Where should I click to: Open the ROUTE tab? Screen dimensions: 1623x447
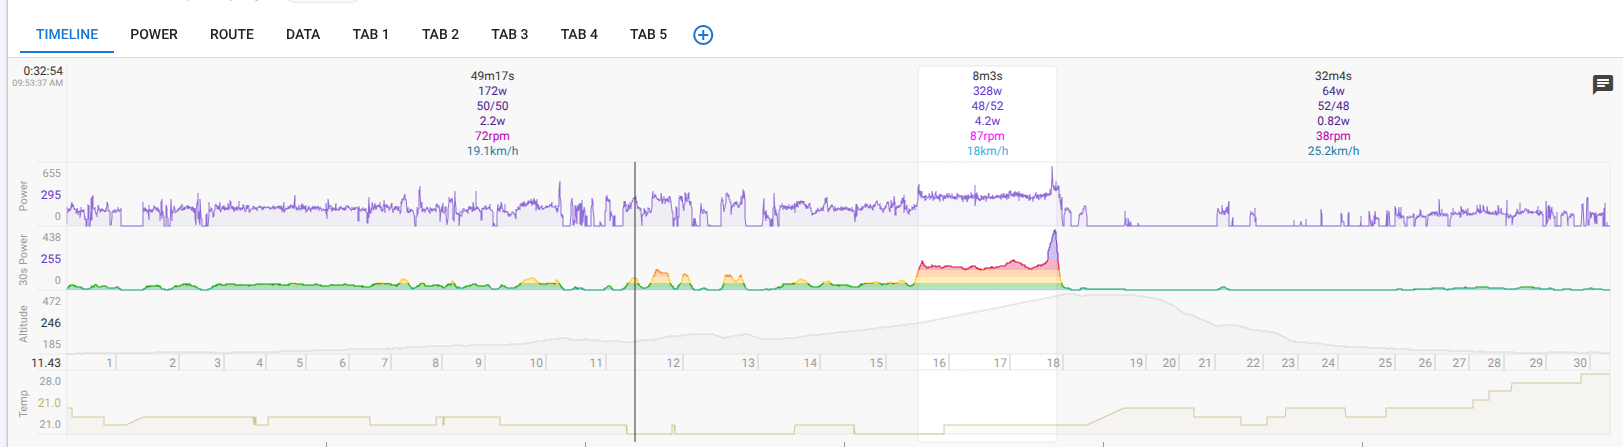(x=232, y=34)
